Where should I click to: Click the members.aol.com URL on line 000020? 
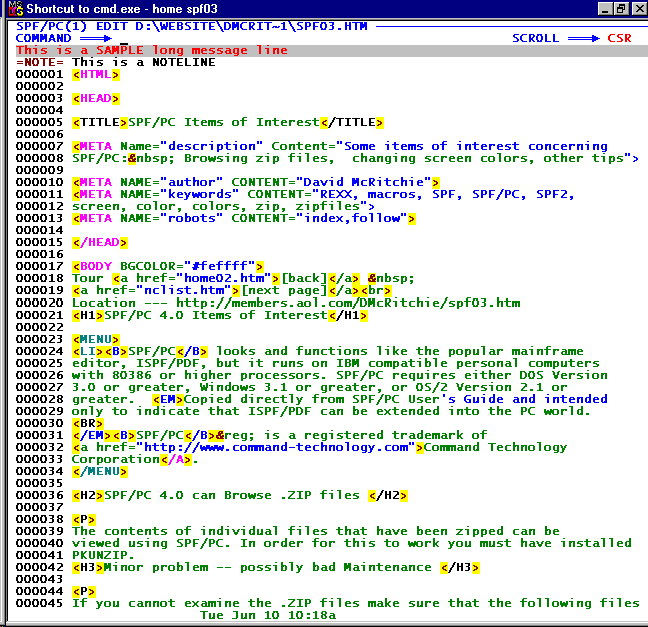pos(348,303)
